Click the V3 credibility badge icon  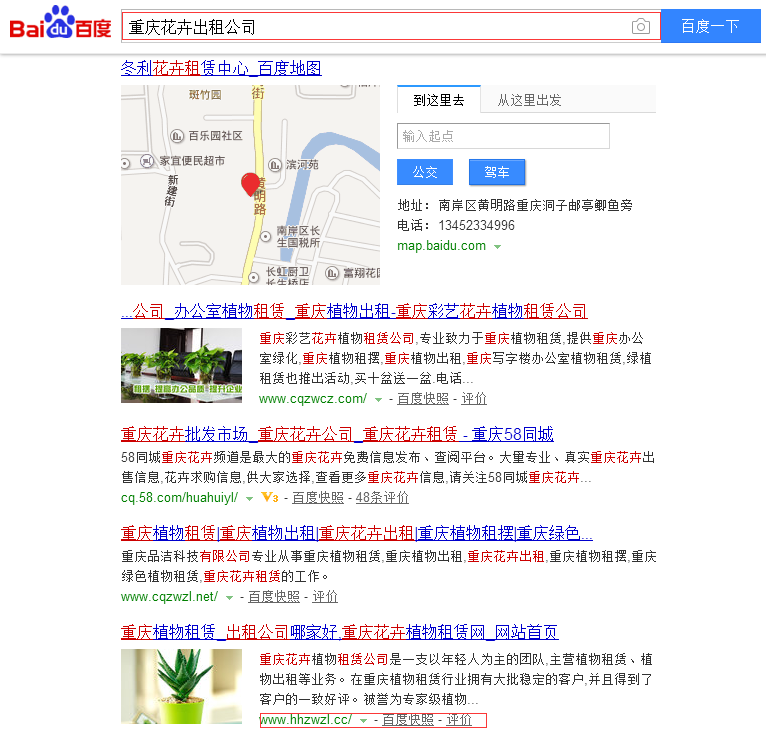pos(269,497)
